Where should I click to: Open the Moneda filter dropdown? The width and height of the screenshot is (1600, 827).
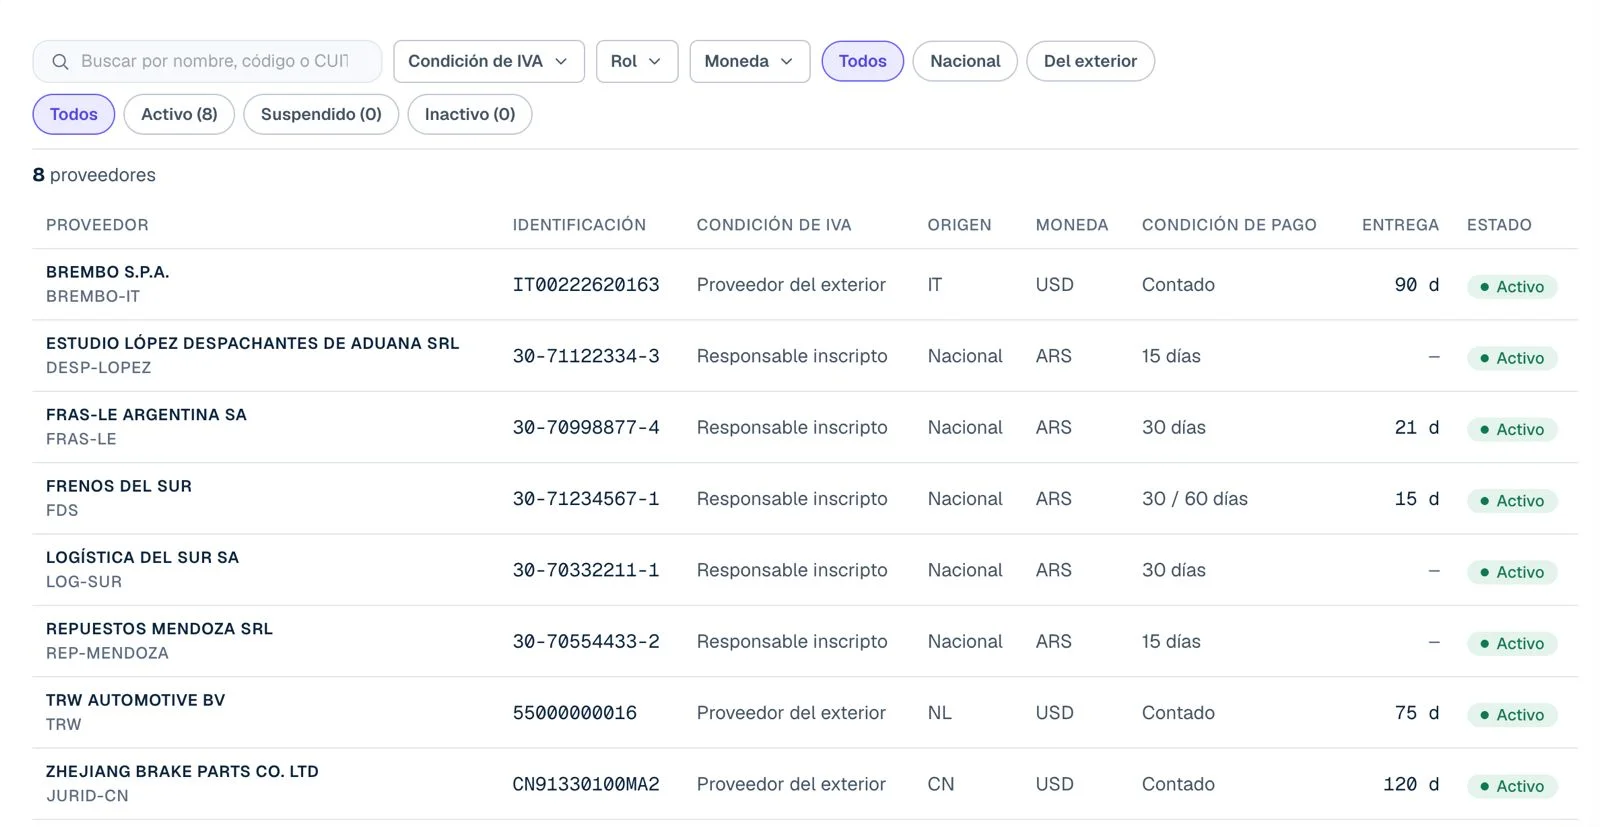tap(750, 62)
